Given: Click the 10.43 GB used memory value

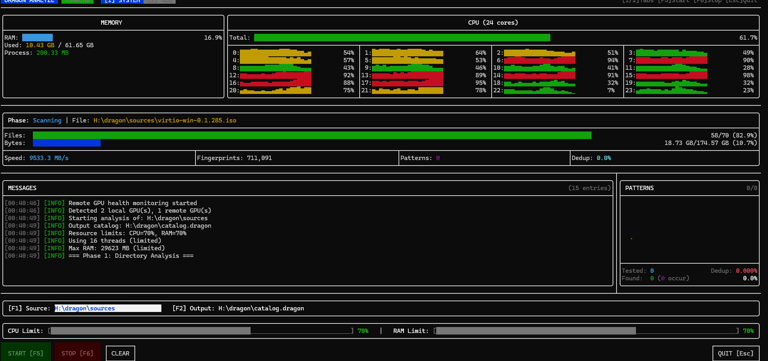Looking at the screenshot, I should [x=39, y=45].
